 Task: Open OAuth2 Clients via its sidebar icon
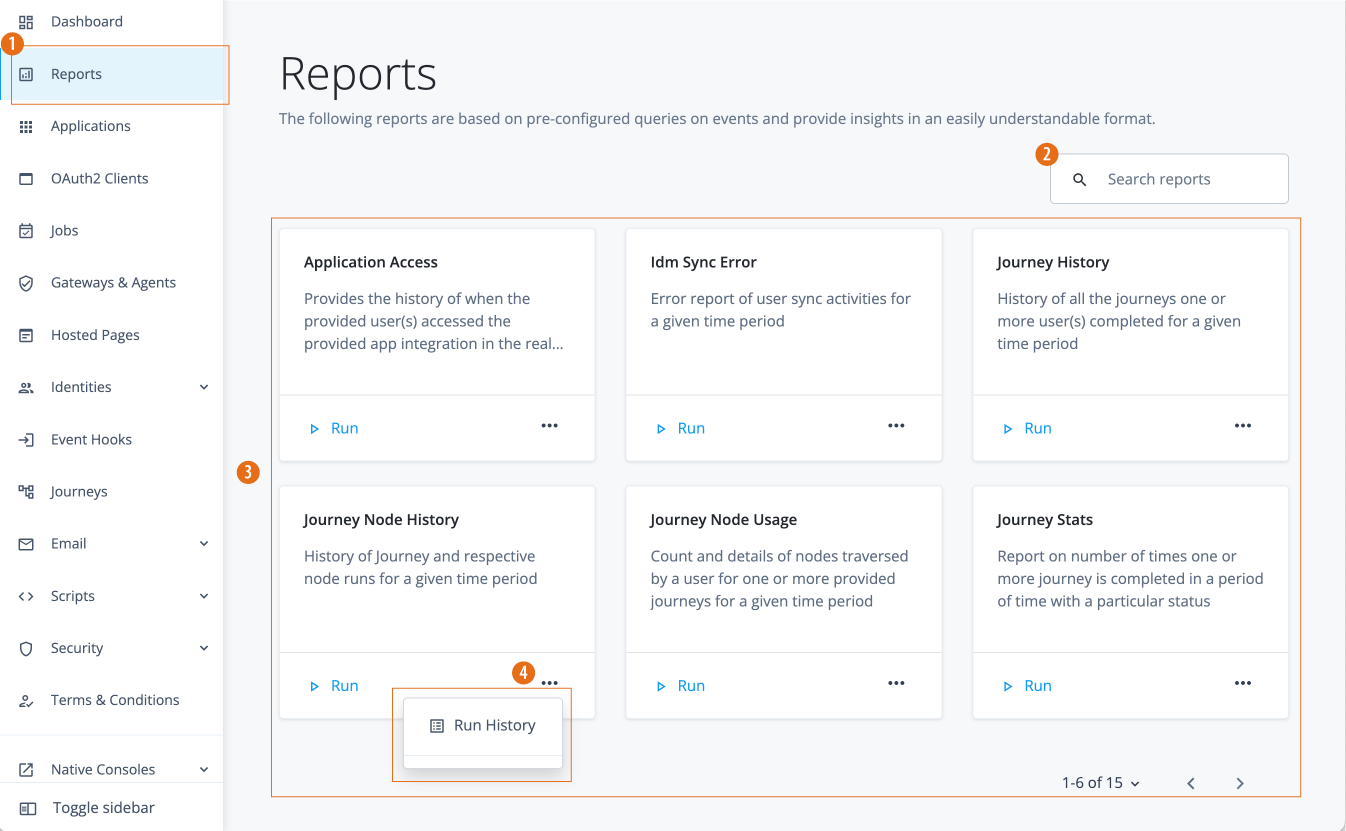pos(26,178)
